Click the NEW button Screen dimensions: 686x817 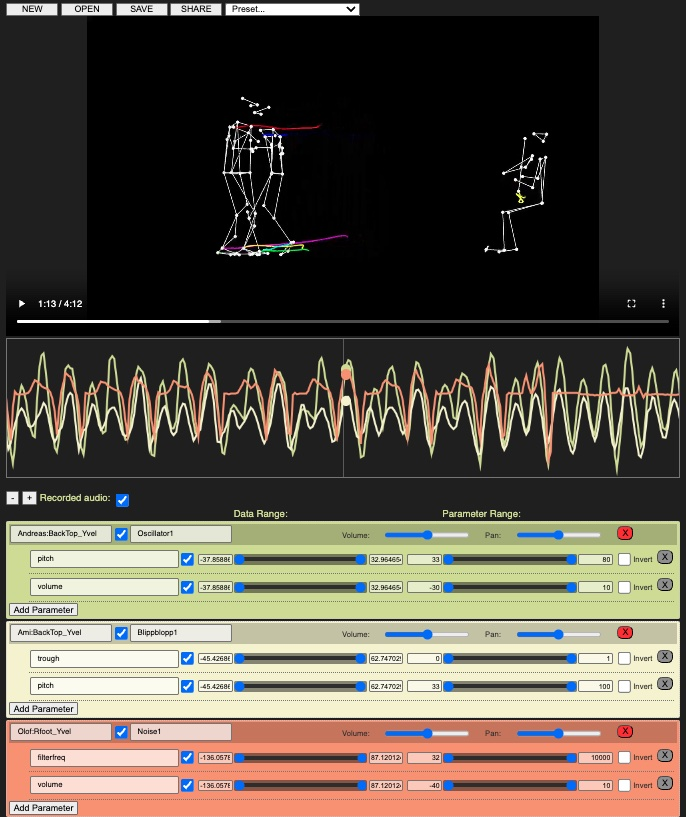[32, 9]
